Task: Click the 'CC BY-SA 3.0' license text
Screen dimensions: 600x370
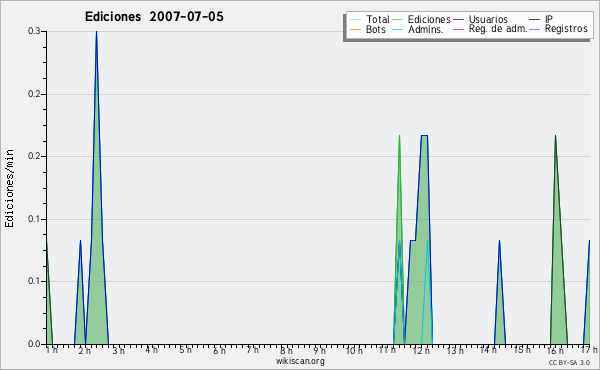Action: pyautogui.click(x=569, y=362)
